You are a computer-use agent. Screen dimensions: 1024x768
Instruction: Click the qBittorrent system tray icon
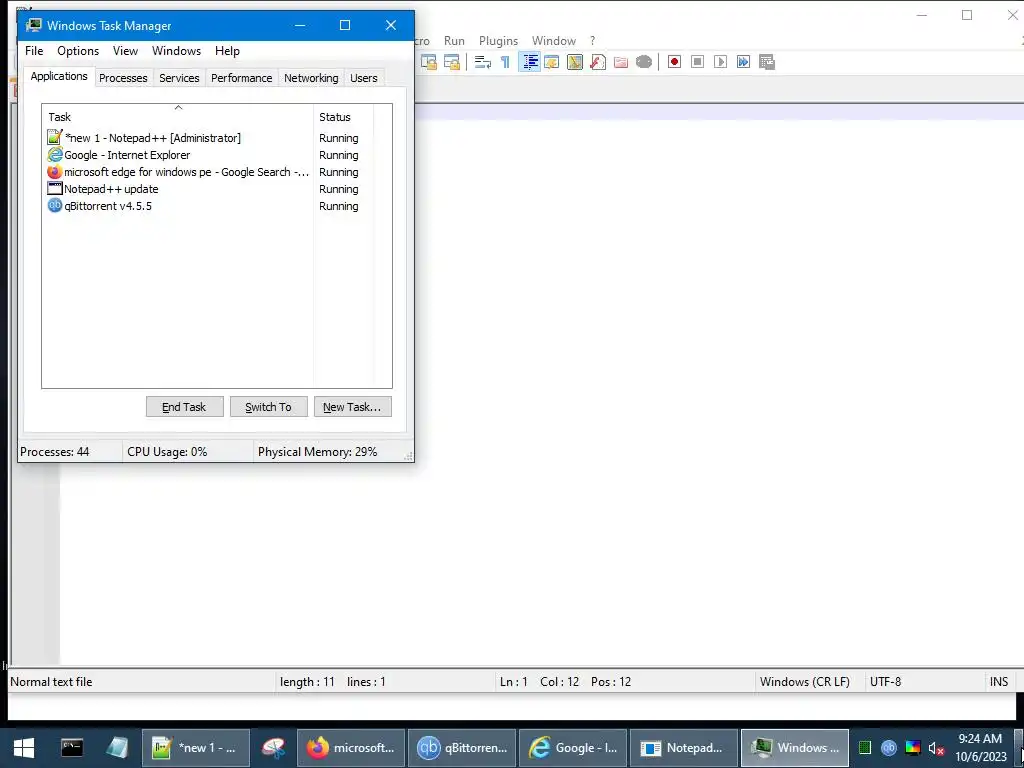point(888,748)
